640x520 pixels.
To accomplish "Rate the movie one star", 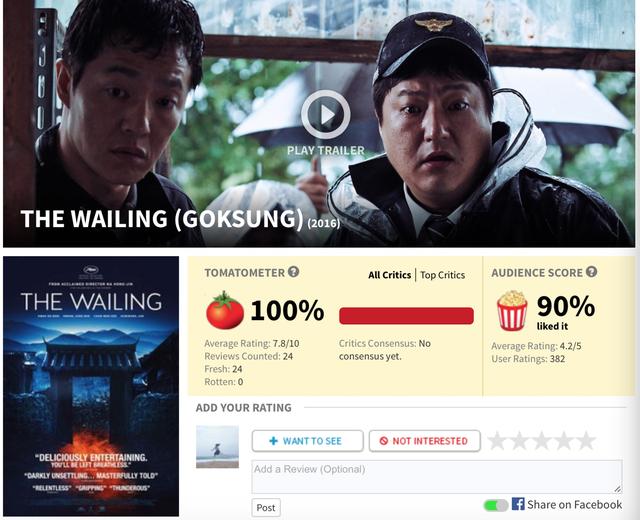I will tap(497, 441).
